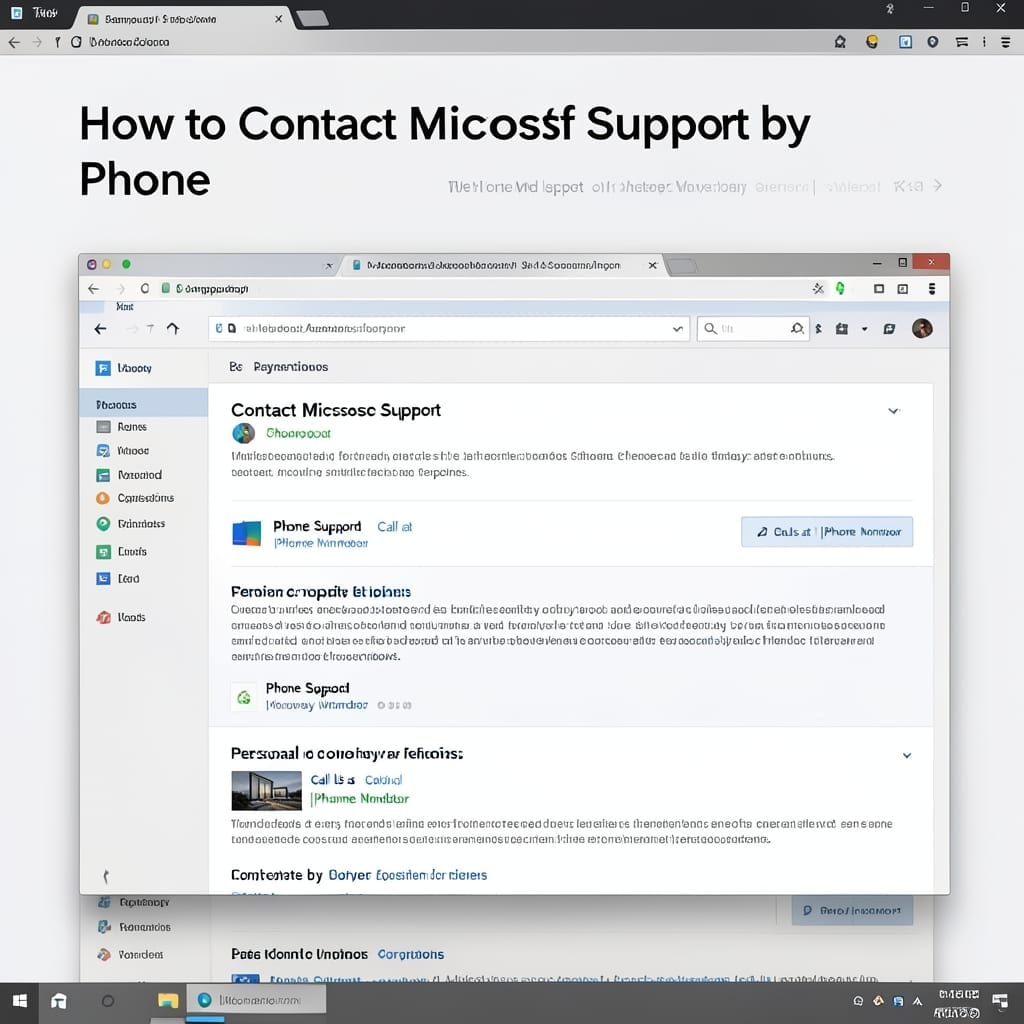Viewport: 1024px width, 1024px height.
Task: Open the light-blue chat-style sidebar icon
Action: pos(103,451)
